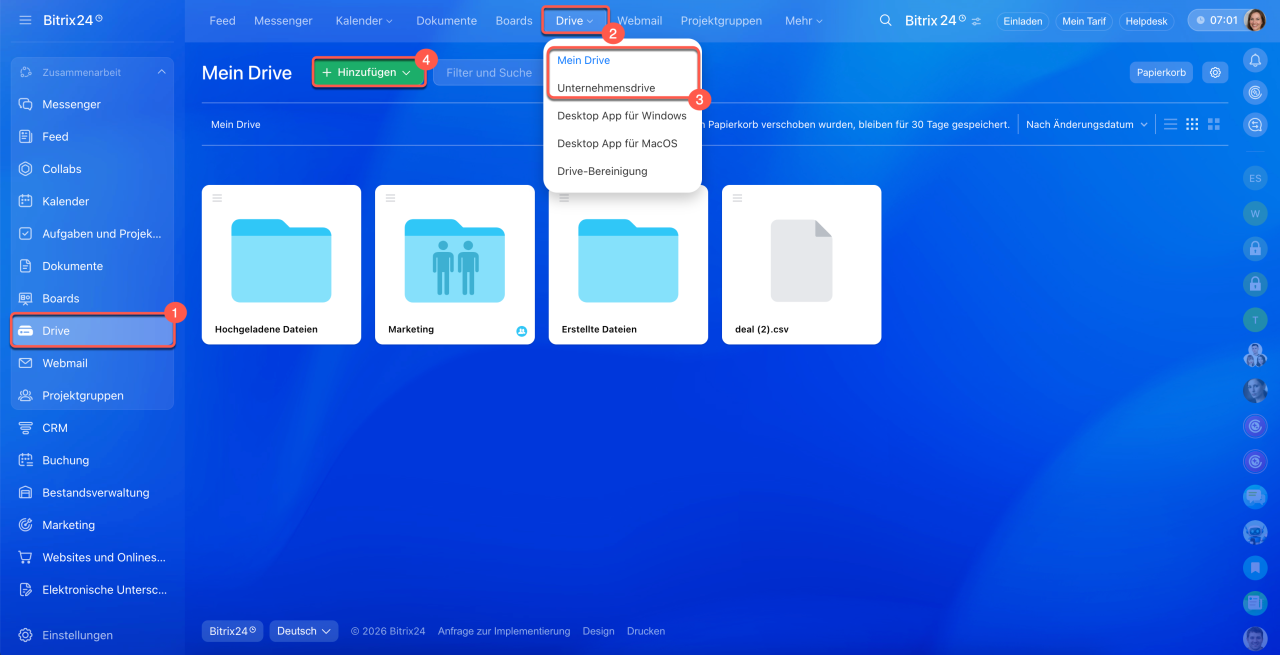This screenshot has width=1280, height=655.
Task: Open the Drive dropdown in top menu
Action: point(575,20)
